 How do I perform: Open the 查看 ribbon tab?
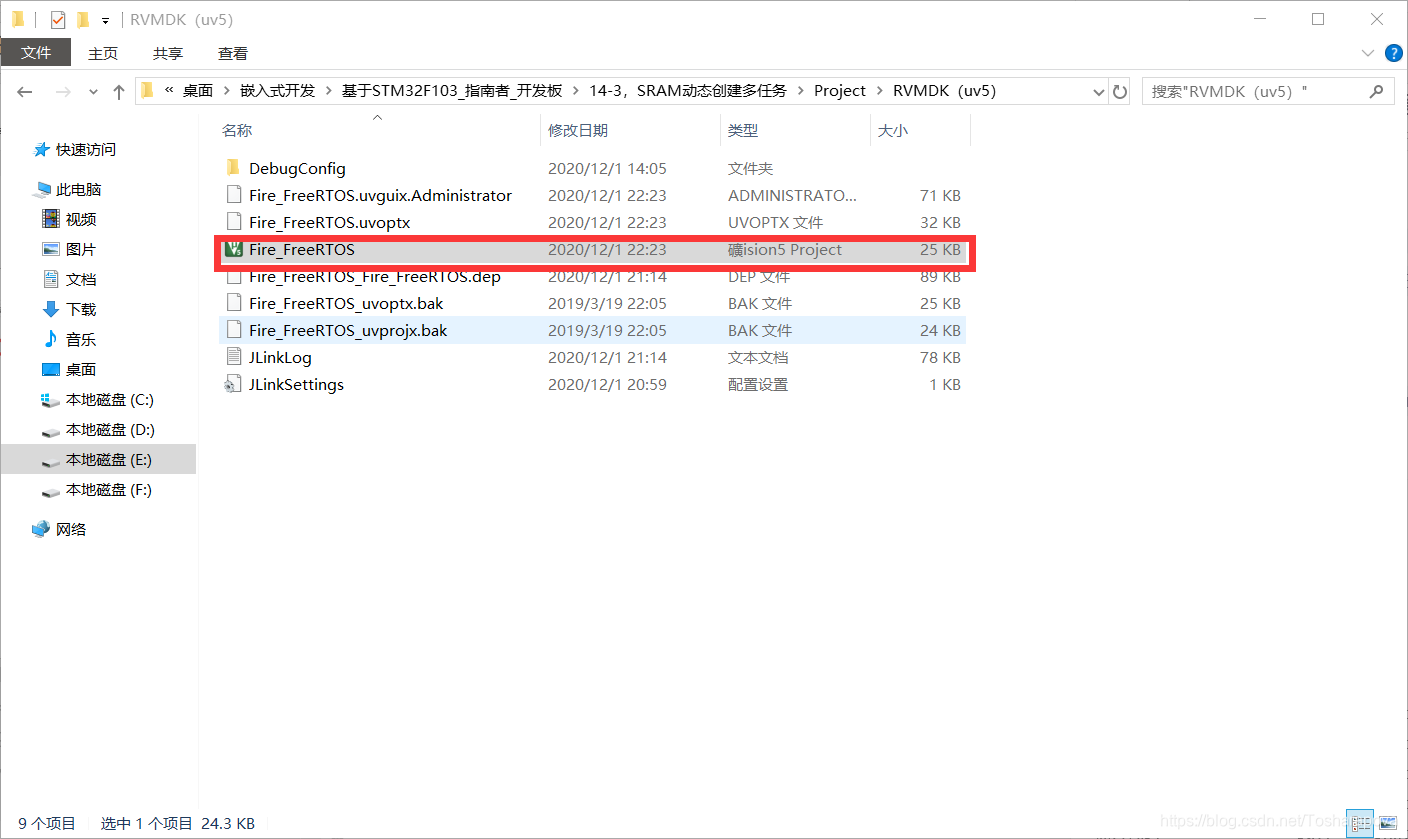pos(233,53)
